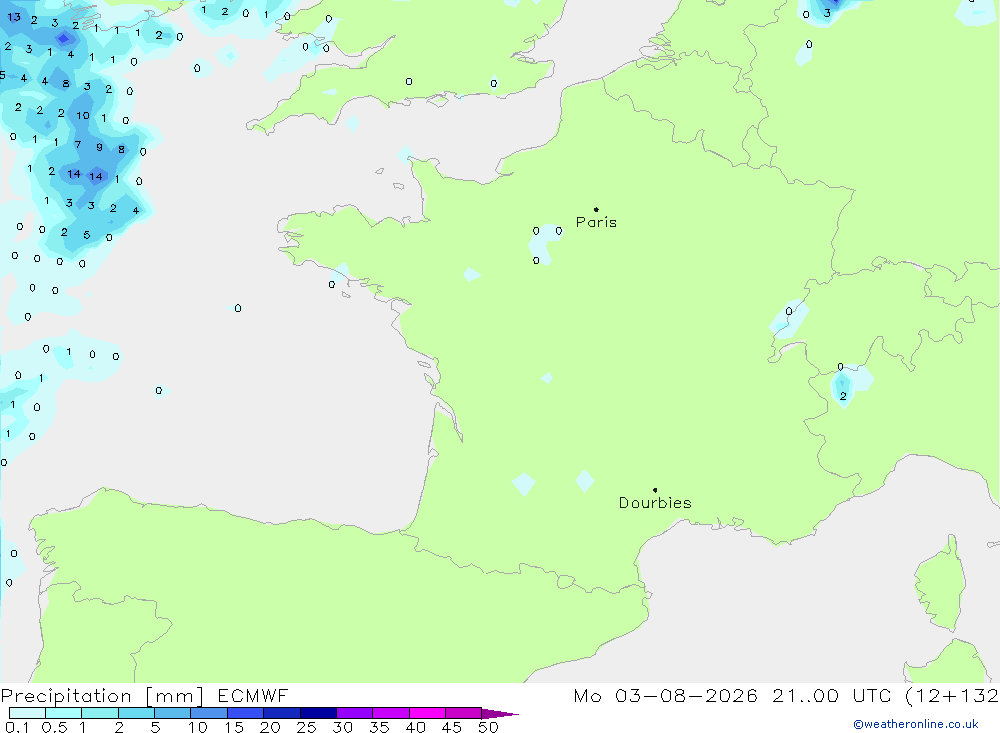The image size is (1000, 733).
Task: Click the 45 legend scale label
Action: [452, 727]
